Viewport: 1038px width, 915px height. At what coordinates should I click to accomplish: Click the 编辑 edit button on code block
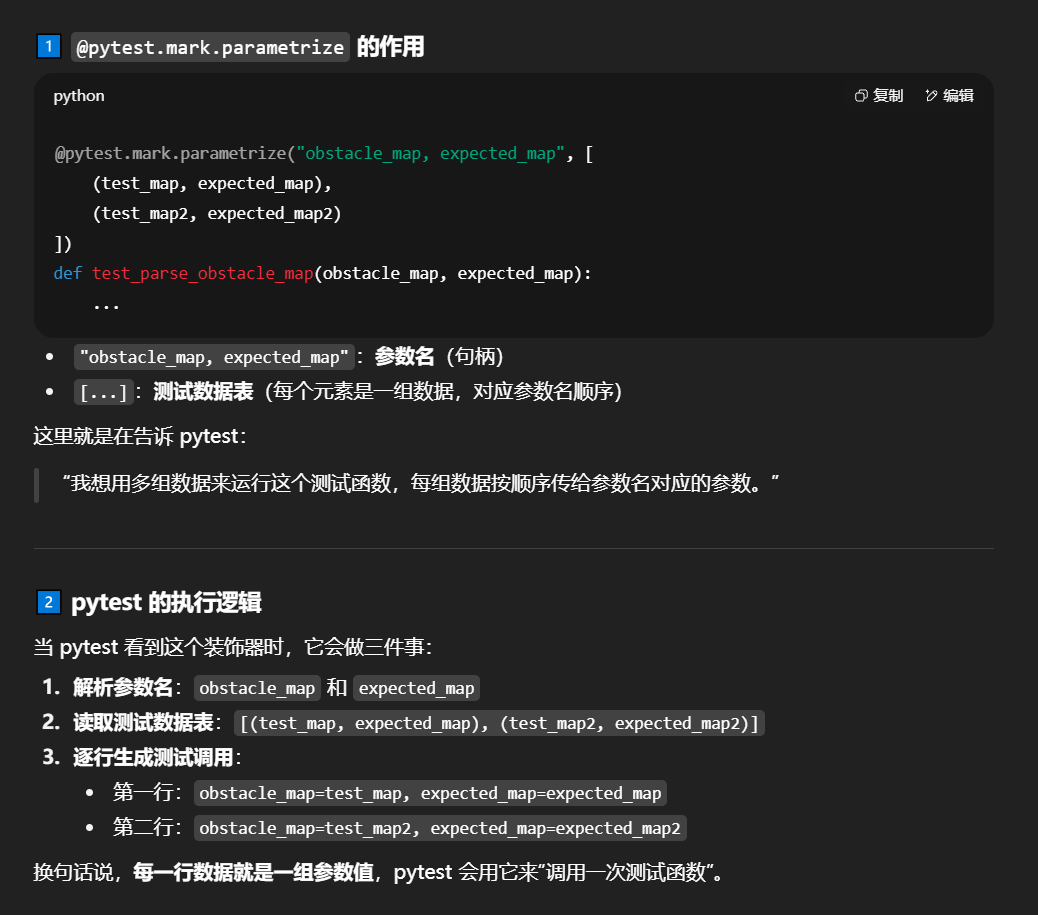point(949,96)
